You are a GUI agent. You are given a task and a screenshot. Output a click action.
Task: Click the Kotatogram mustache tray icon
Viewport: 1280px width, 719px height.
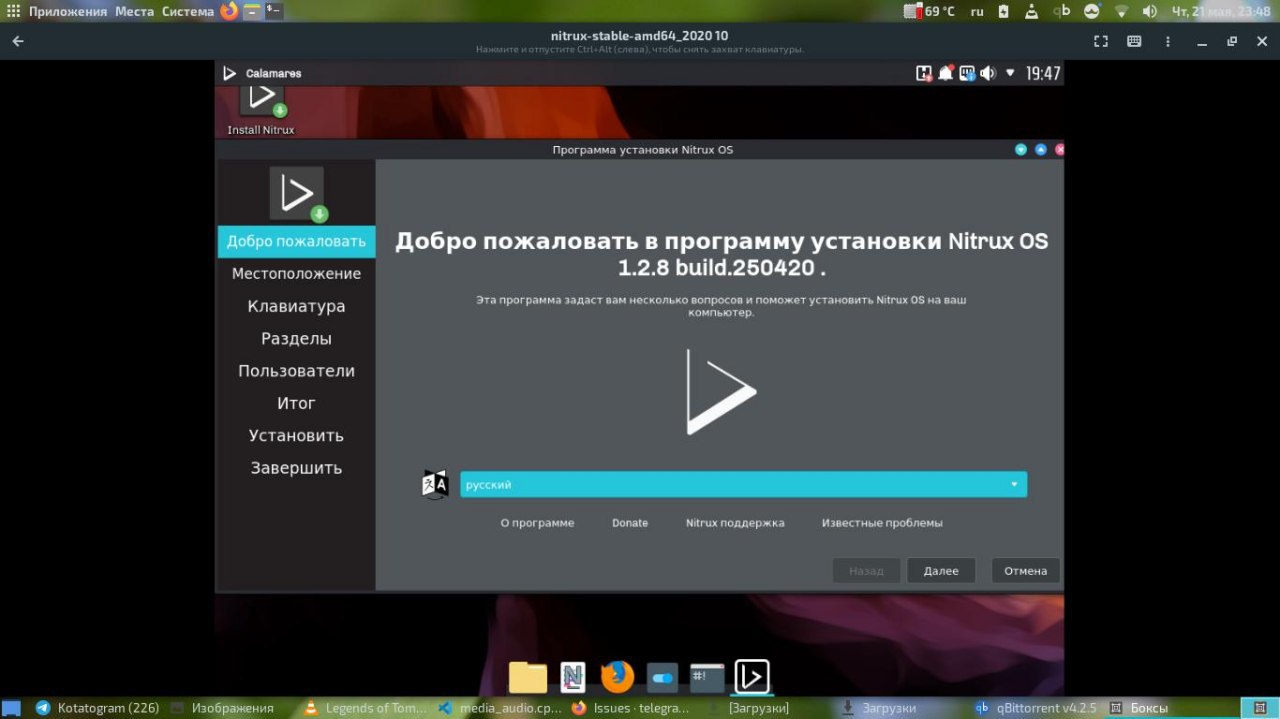point(1092,11)
